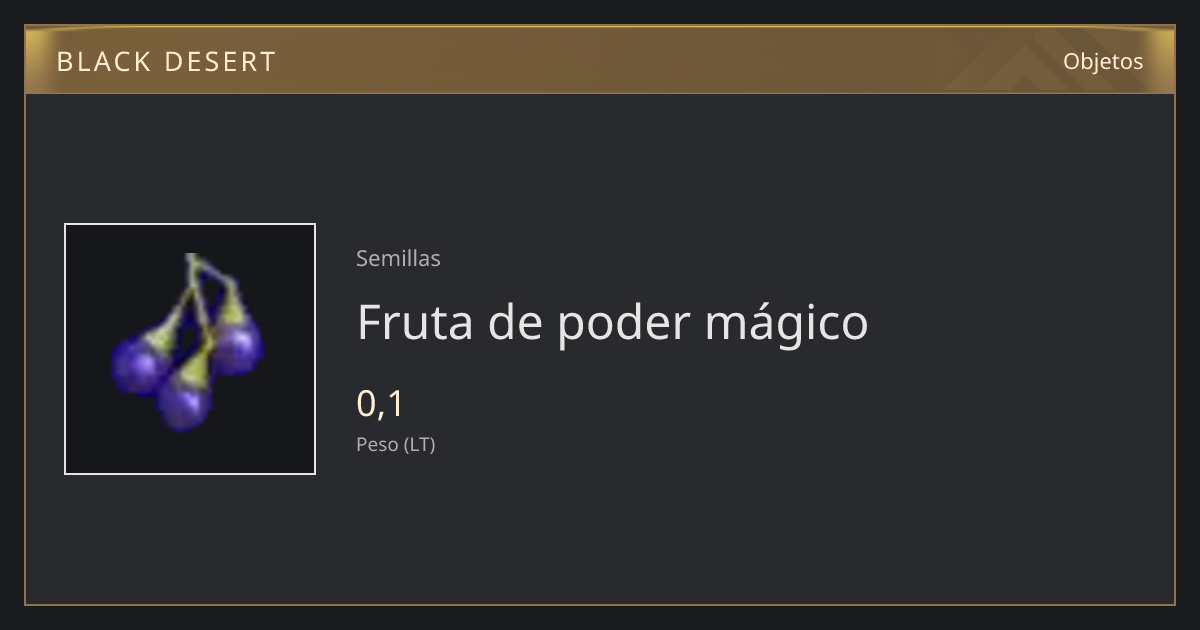1200x630 pixels.
Task: Click the Fruta de poder mágico title
Action: [612, 323]
